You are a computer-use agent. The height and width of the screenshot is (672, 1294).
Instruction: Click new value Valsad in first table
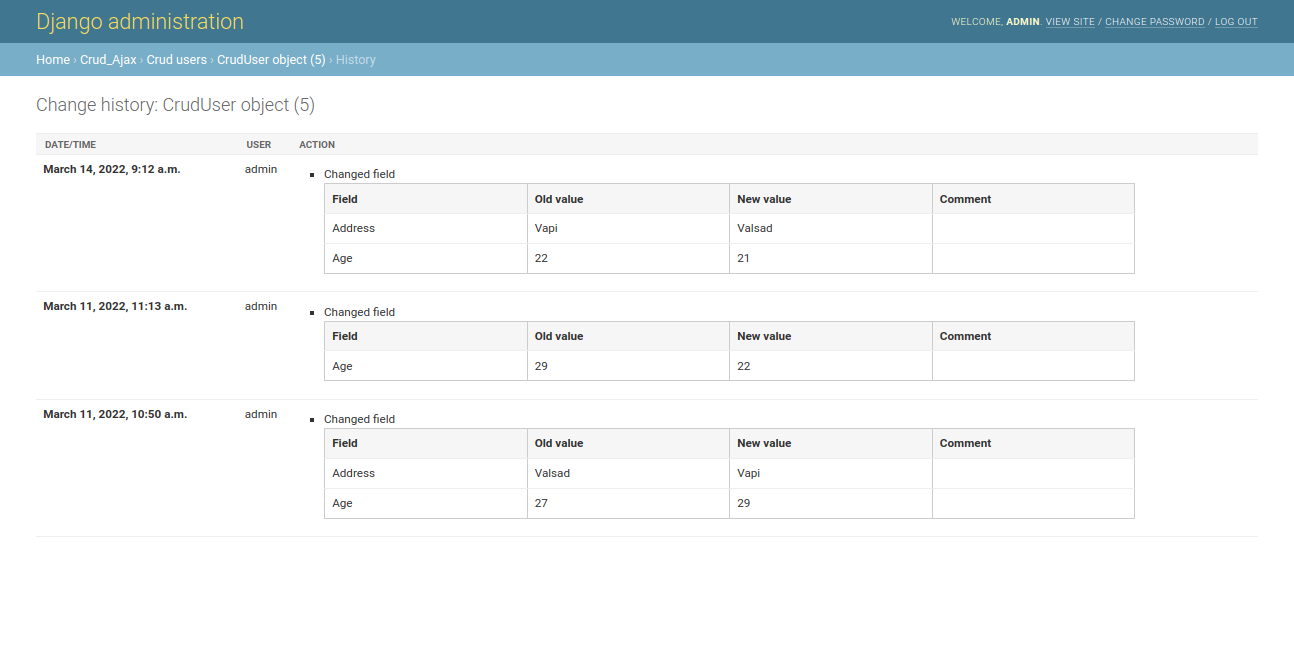(x=755, y=228)
